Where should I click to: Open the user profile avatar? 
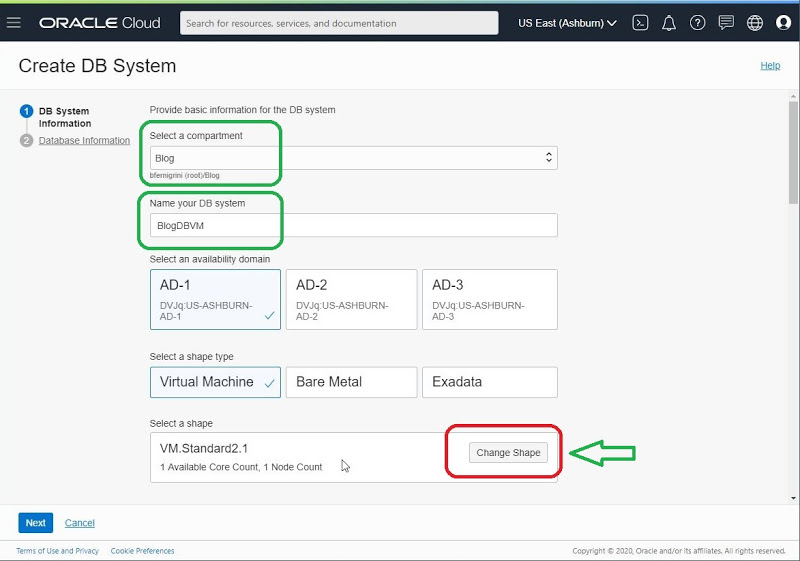pos(783,23)
